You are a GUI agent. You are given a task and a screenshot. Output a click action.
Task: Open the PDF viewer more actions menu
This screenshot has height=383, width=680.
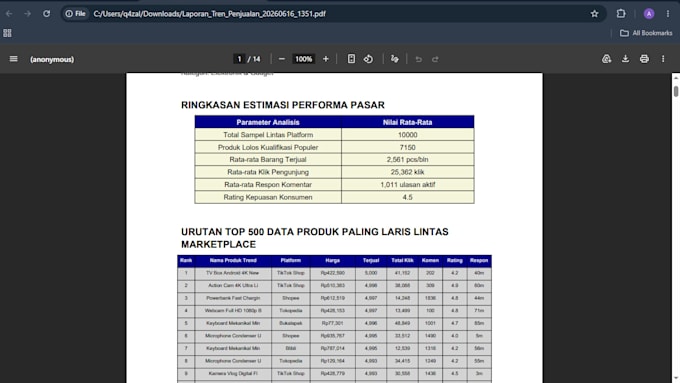tap(663, 59)
